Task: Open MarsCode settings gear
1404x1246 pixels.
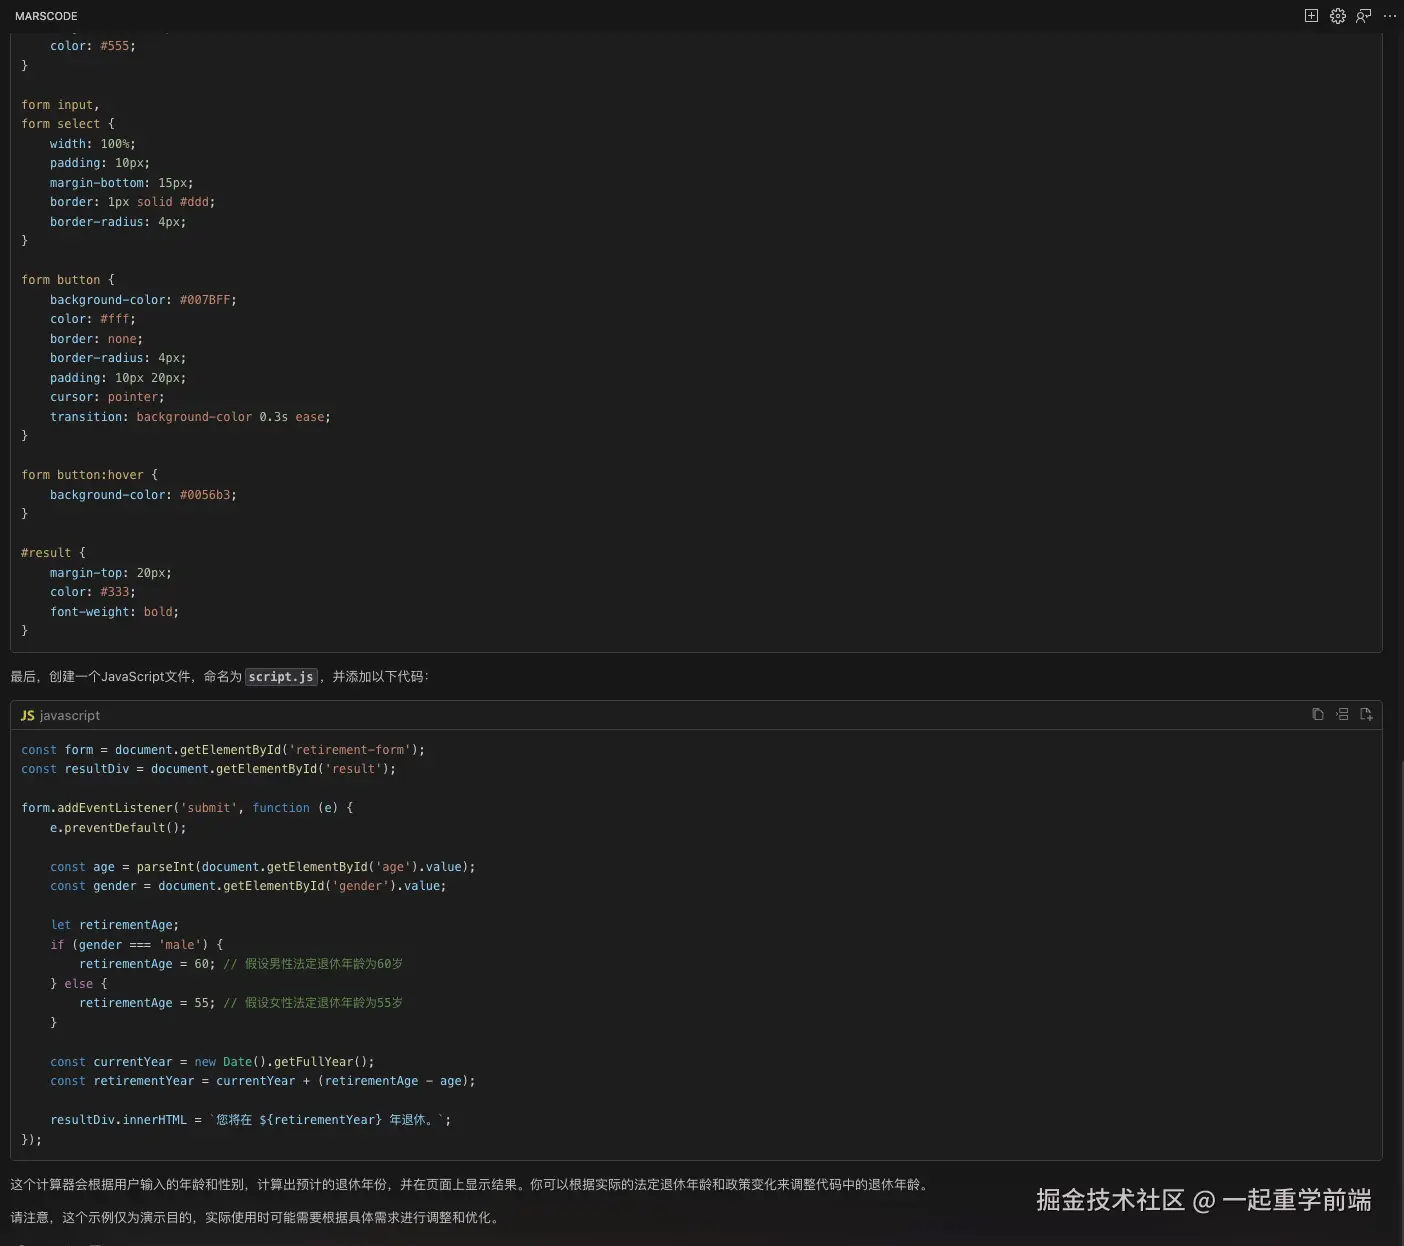Action: click(1338, 16)
